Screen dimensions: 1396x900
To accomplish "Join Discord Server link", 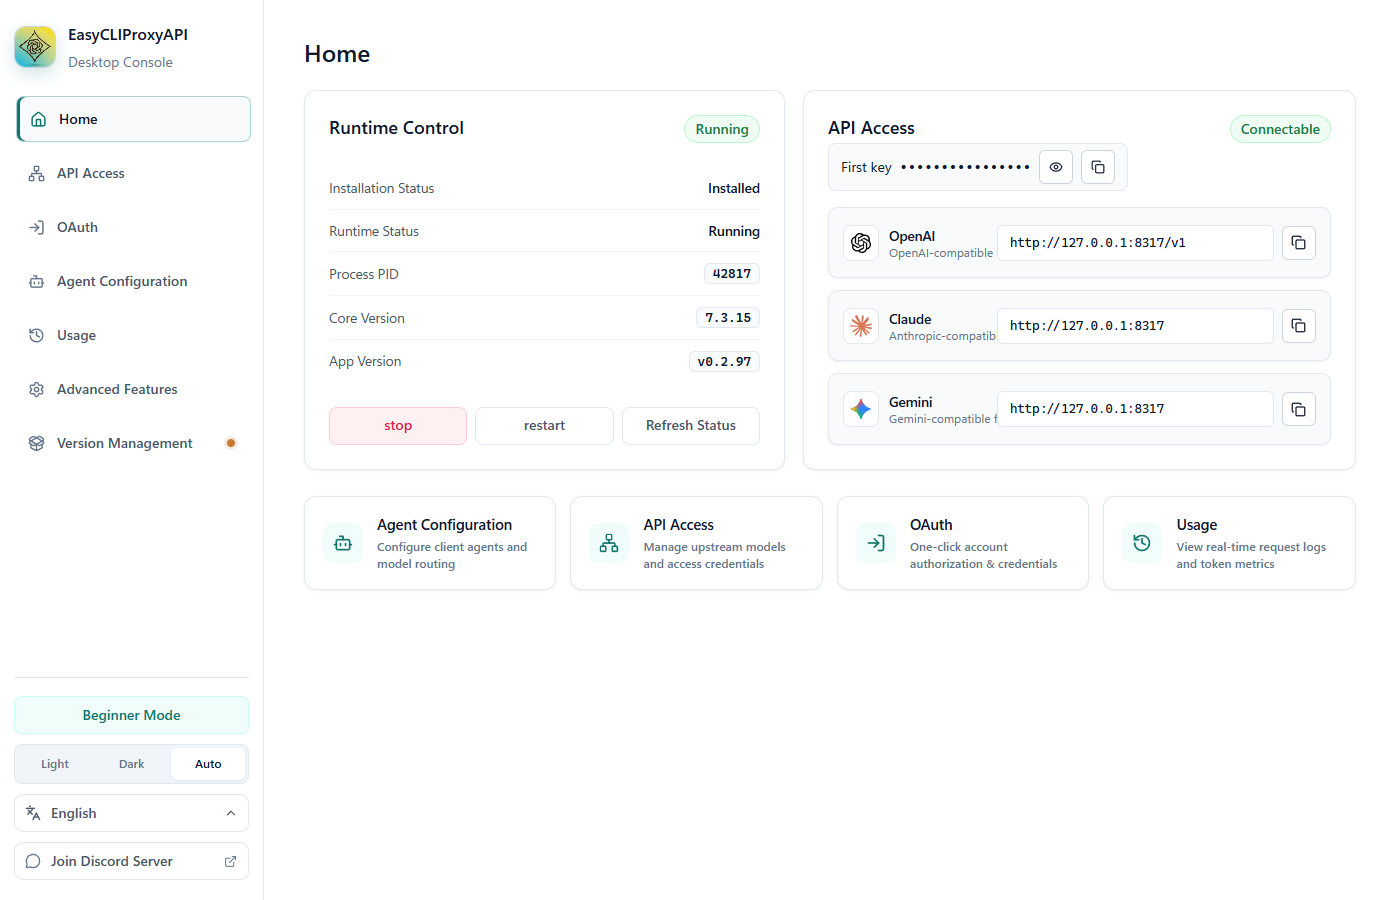I will 131,861.
